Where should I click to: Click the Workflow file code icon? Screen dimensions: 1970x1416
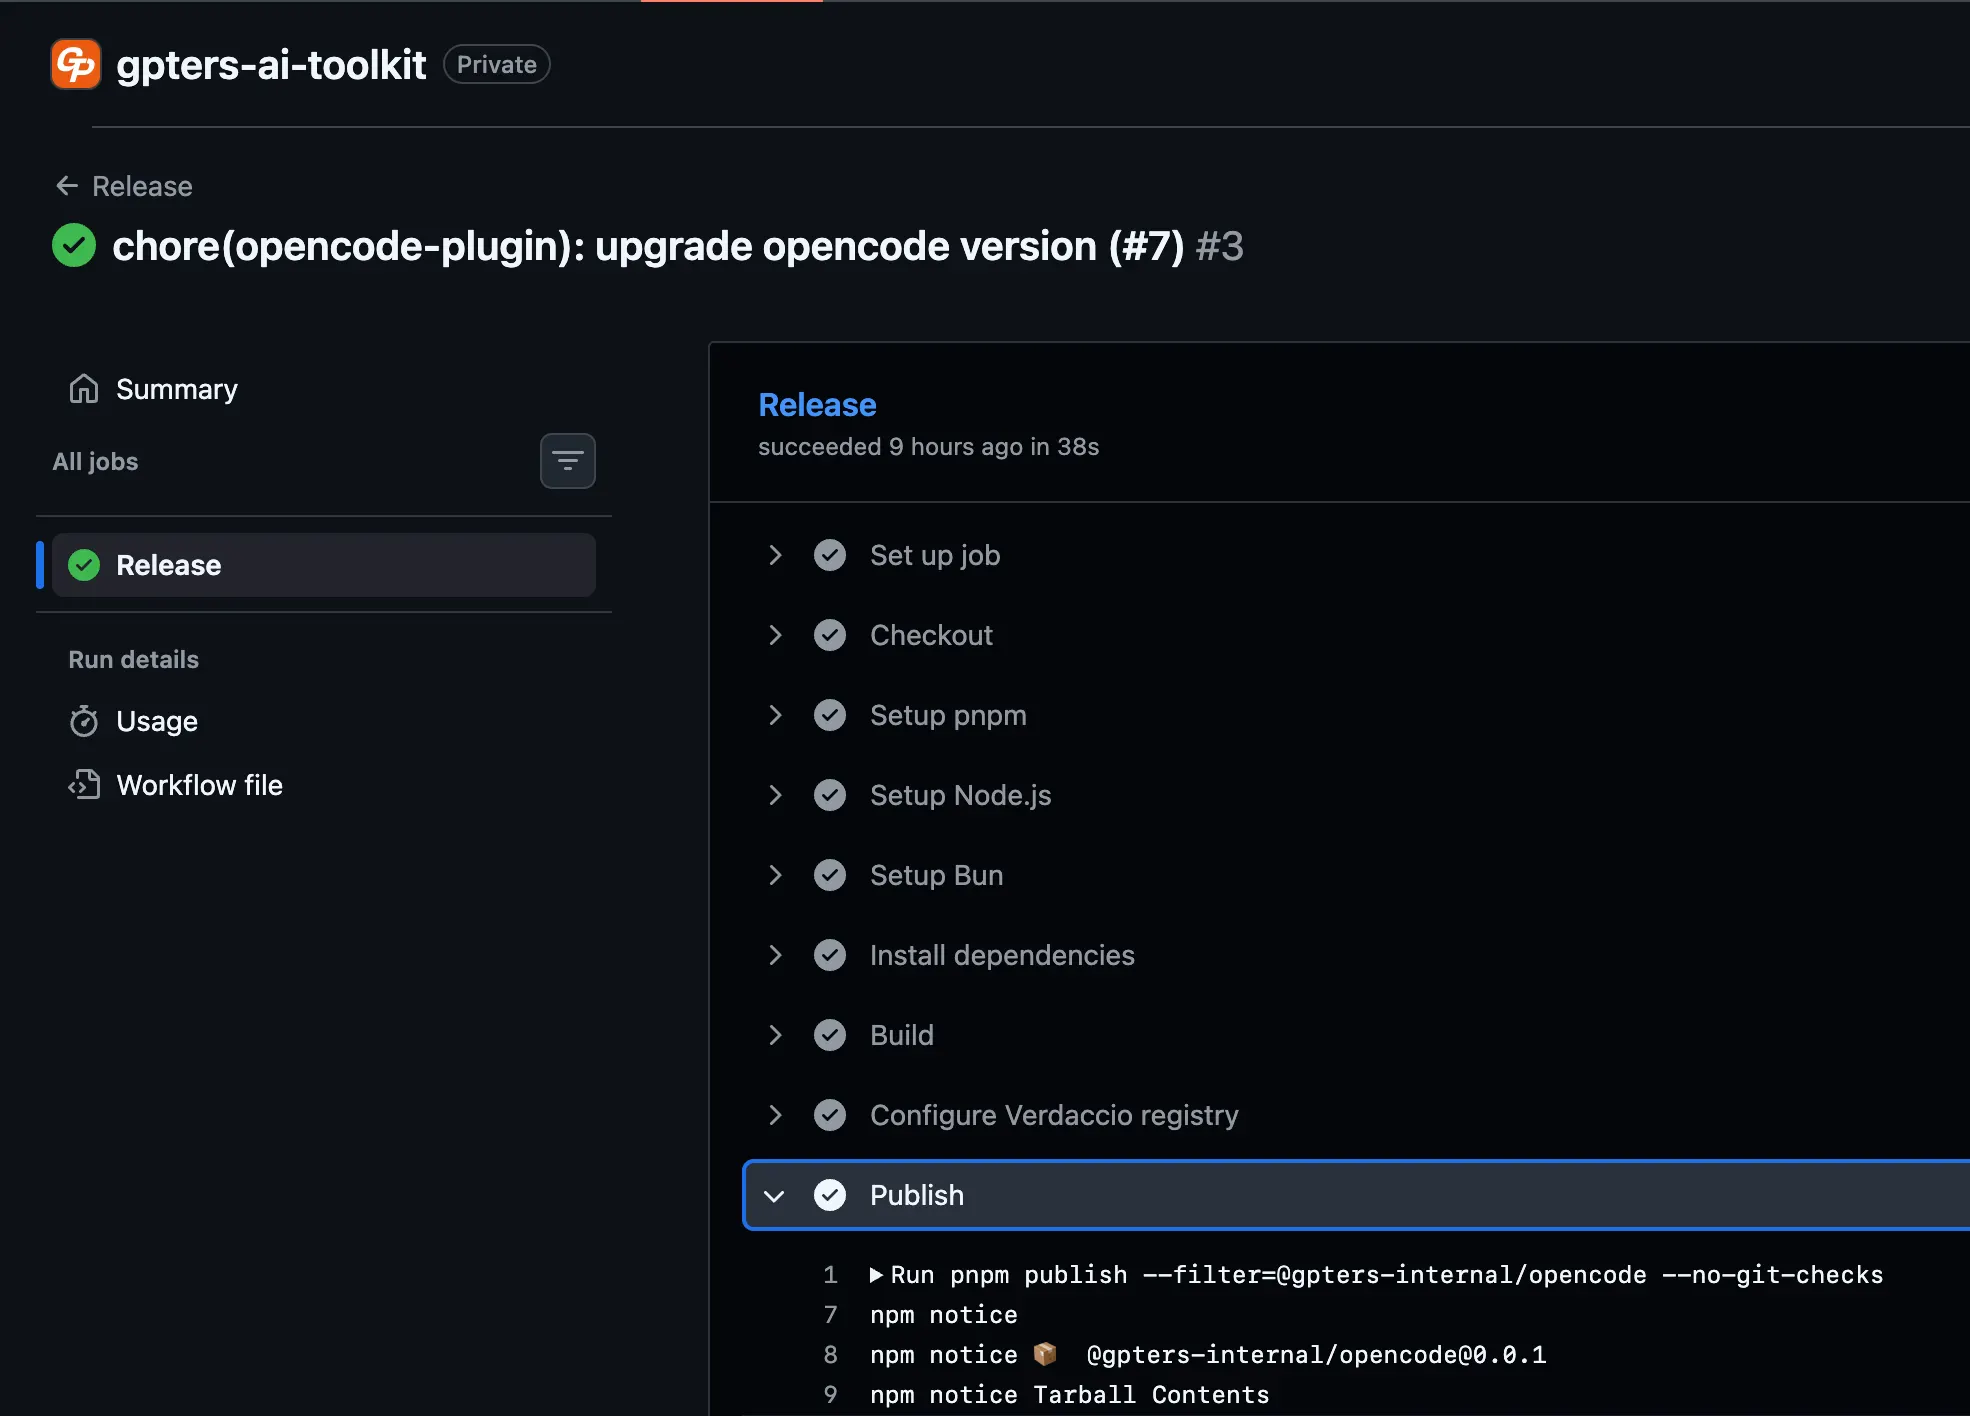click(x=84, y=785)
